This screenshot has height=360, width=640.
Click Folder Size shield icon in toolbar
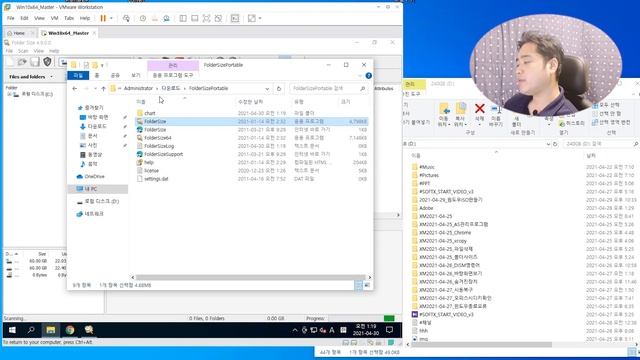(x=47, y=62)
